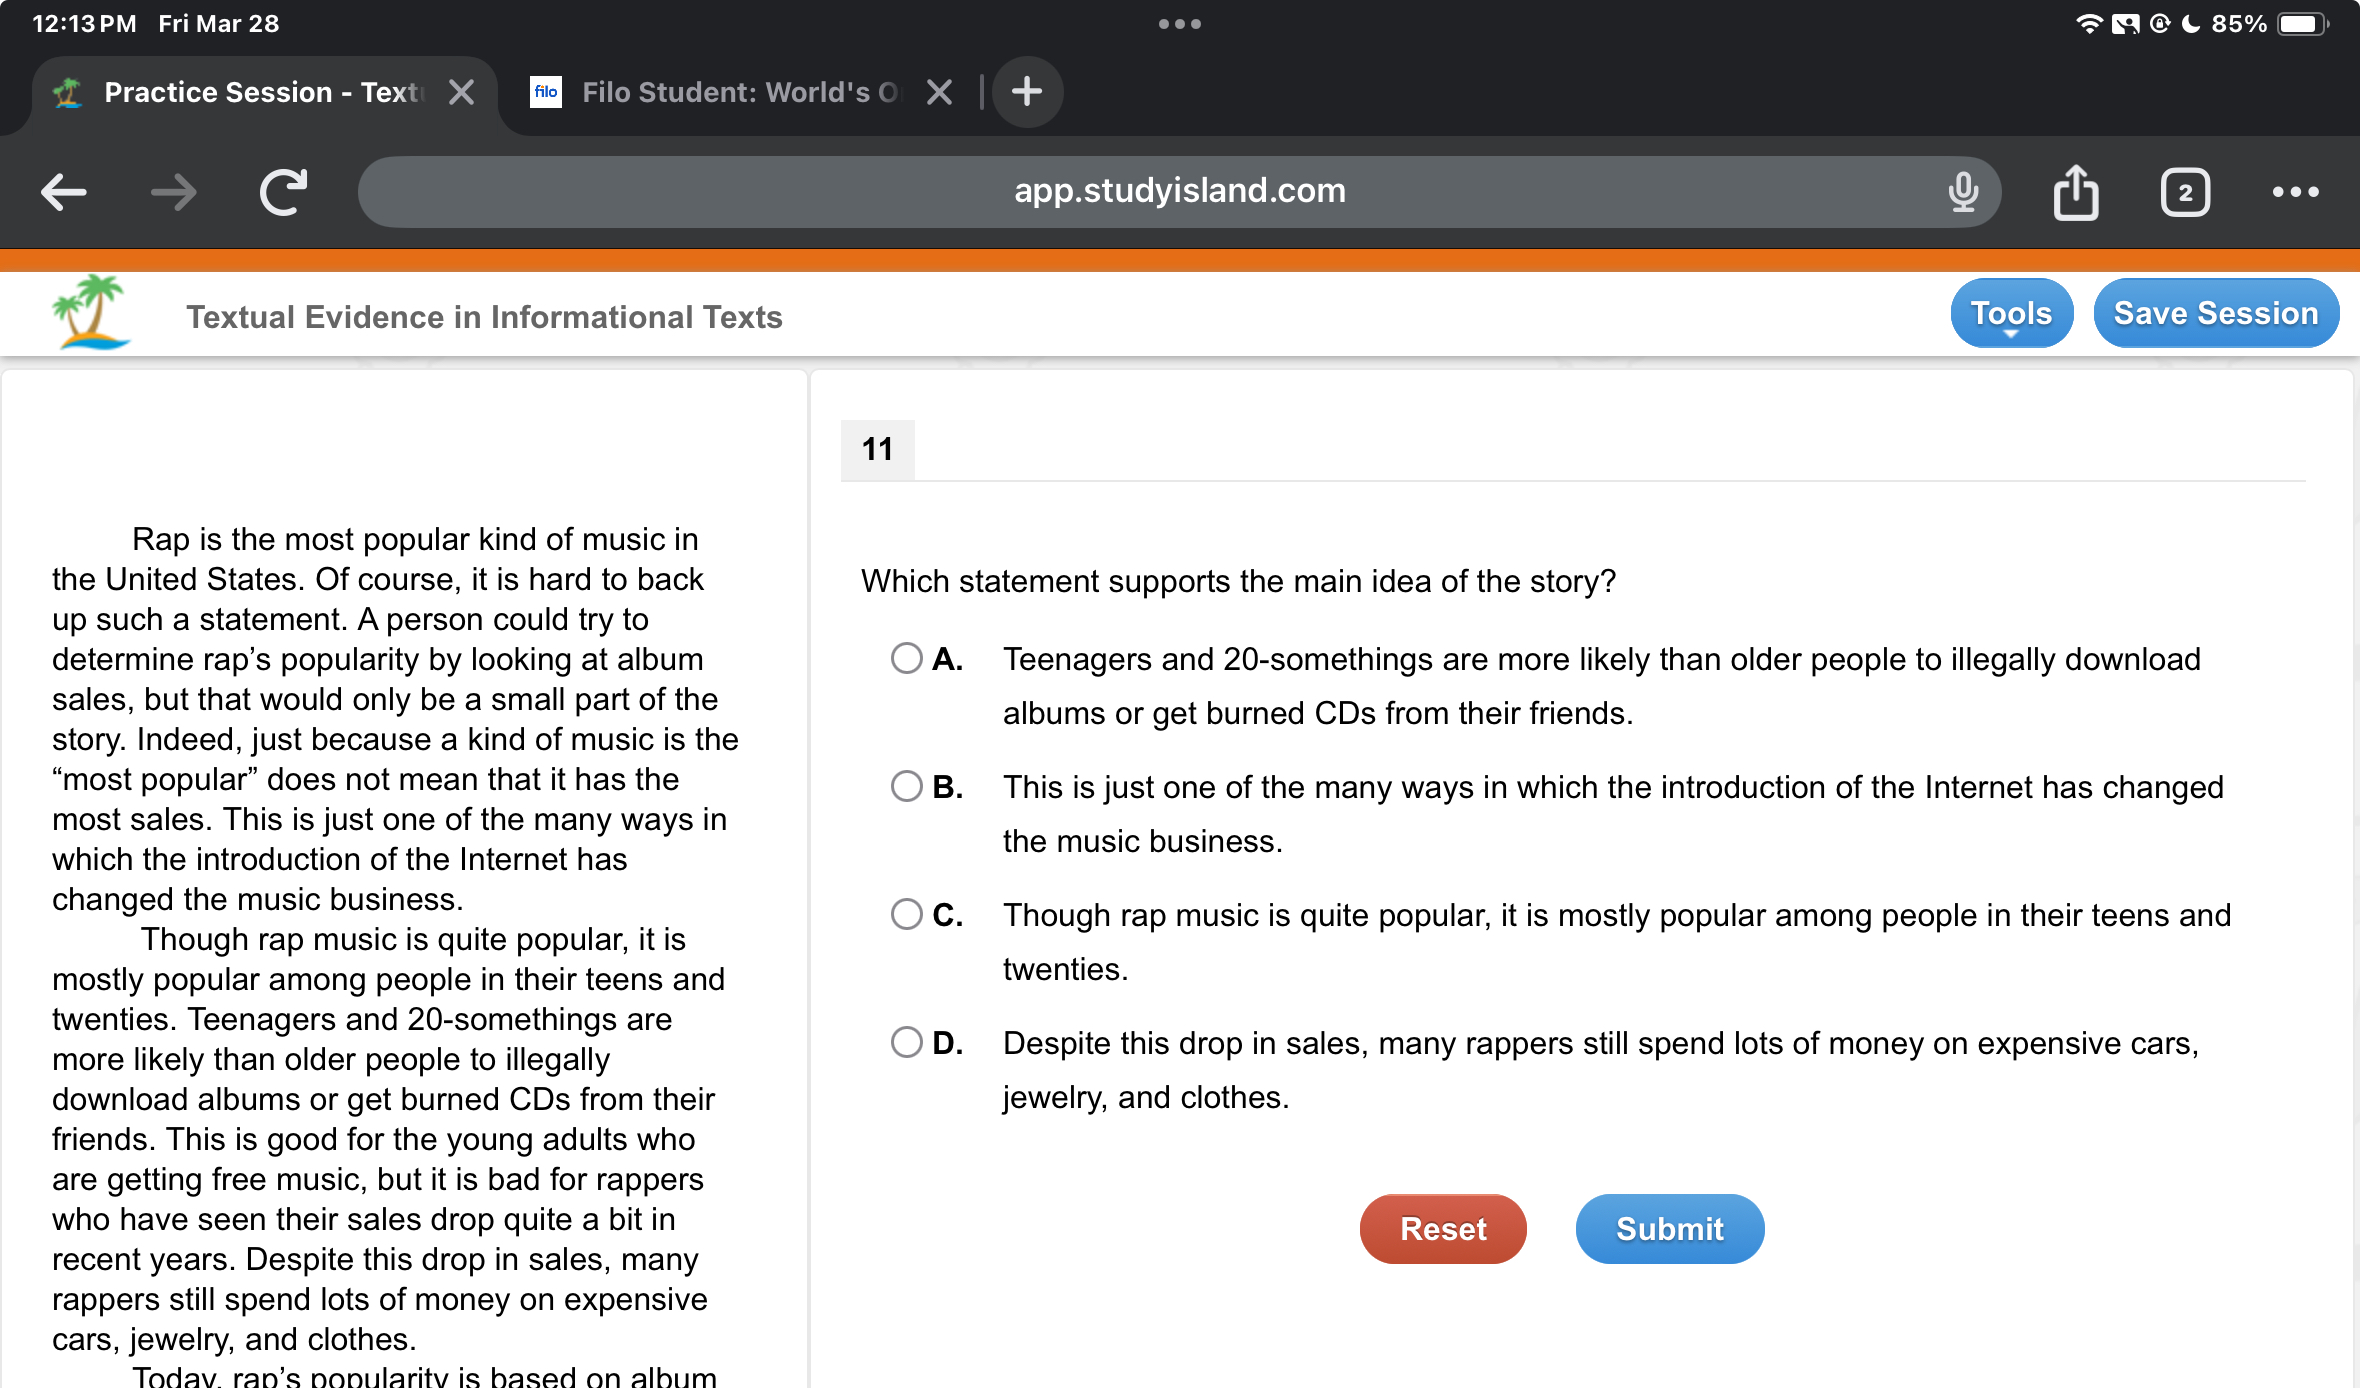Select answer choice A radio button
The height and width of the screenshot is (1388, 2360).
pyautogui.click(x=907, y=658)
